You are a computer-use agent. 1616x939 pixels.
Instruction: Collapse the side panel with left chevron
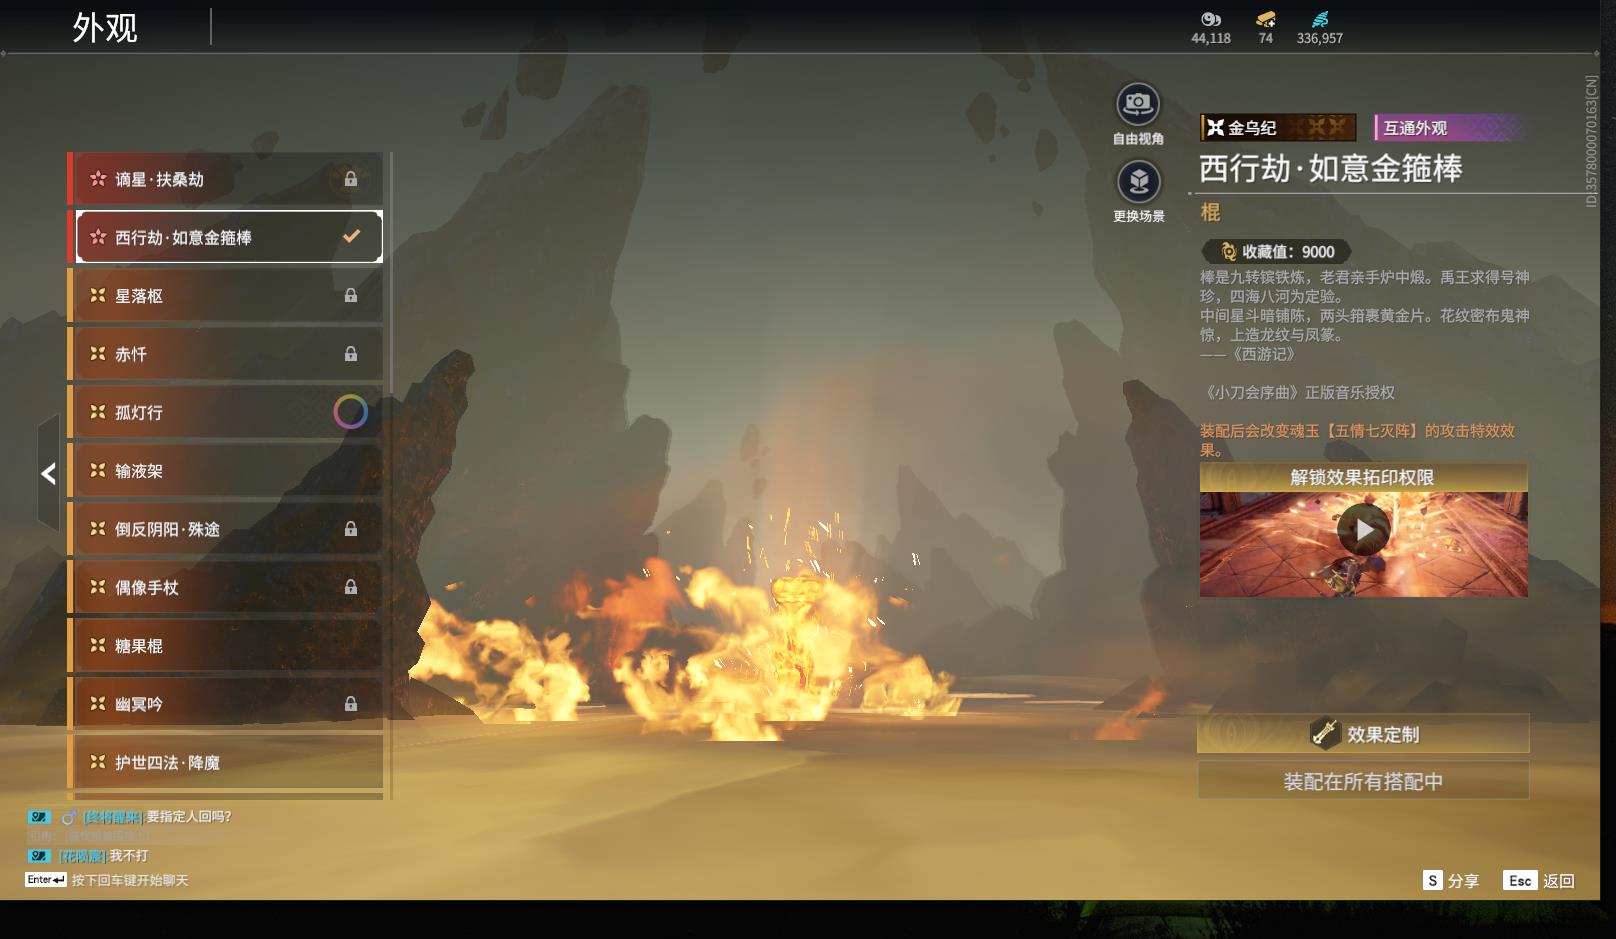pos(48,474)
